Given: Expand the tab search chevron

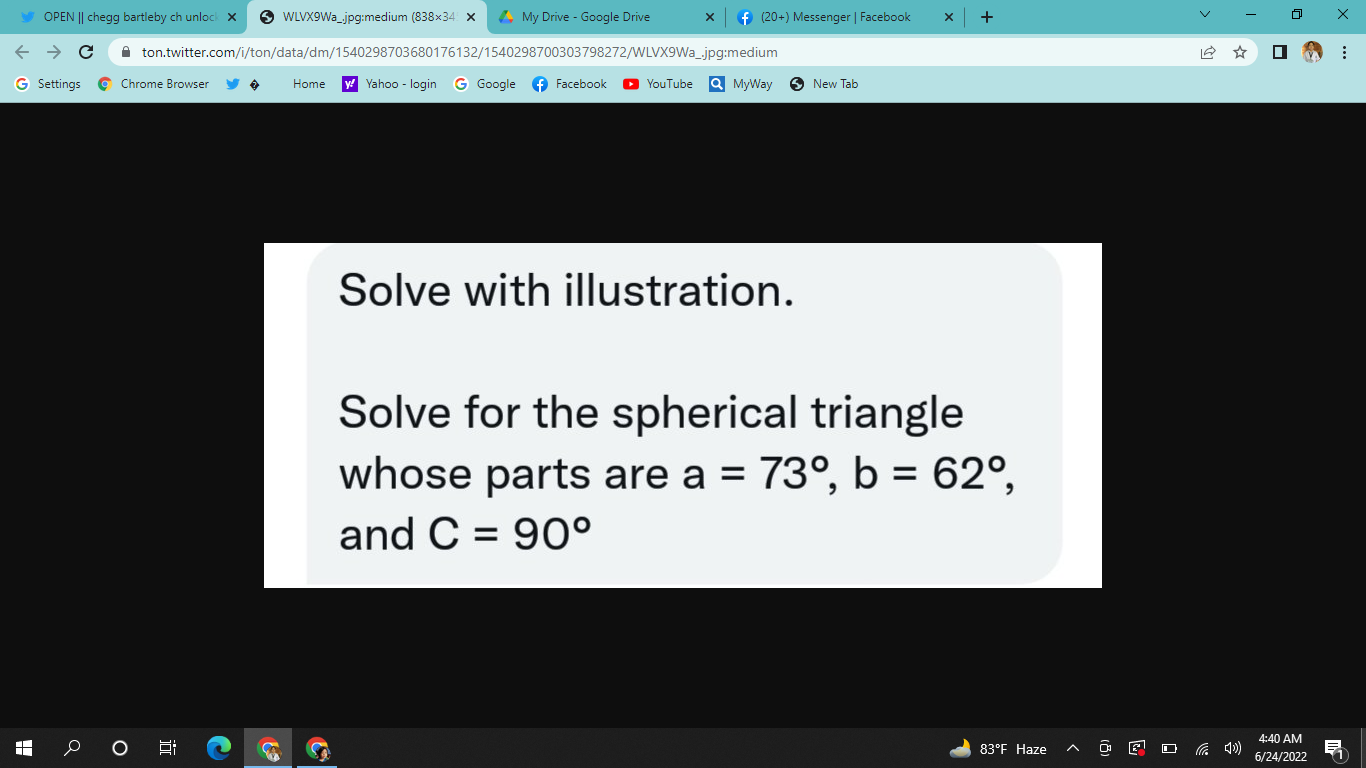Looking at the screenshot, I should point(1205,16).
